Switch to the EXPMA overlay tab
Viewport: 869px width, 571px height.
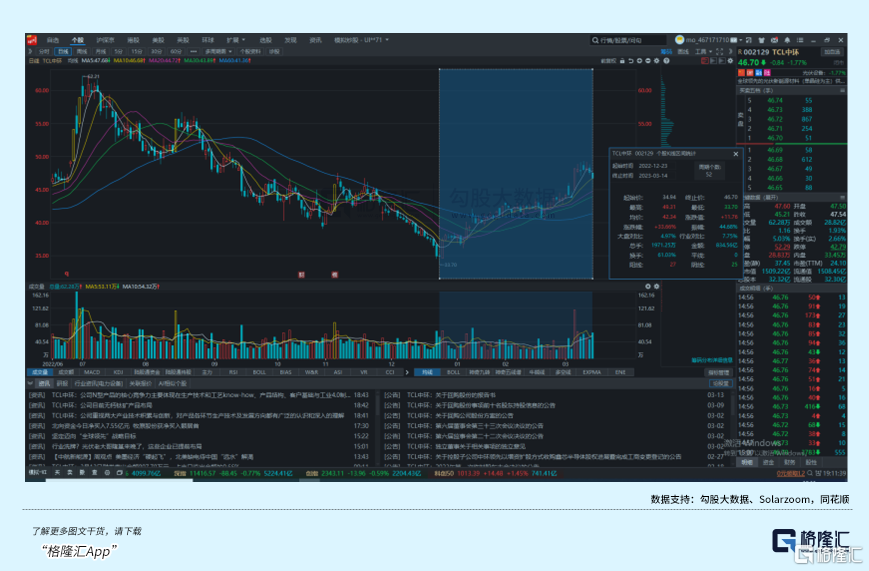[592, 373]
